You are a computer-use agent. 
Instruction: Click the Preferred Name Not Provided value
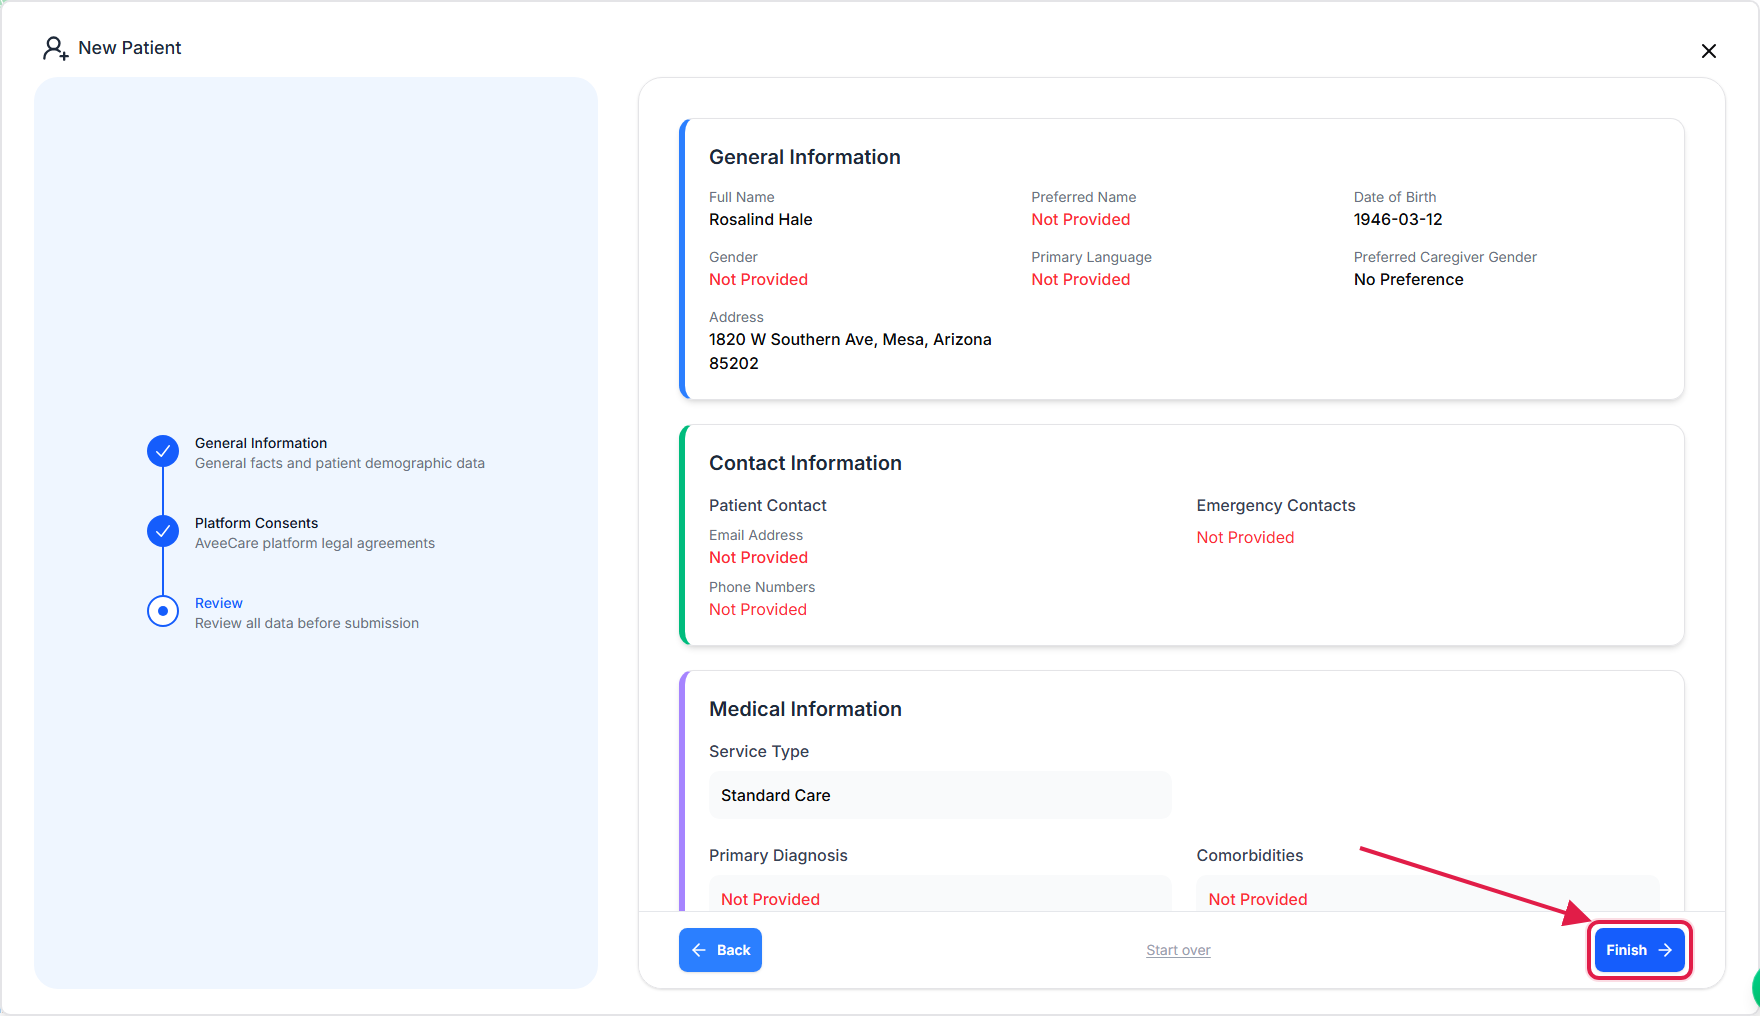tap(1080, 220)
